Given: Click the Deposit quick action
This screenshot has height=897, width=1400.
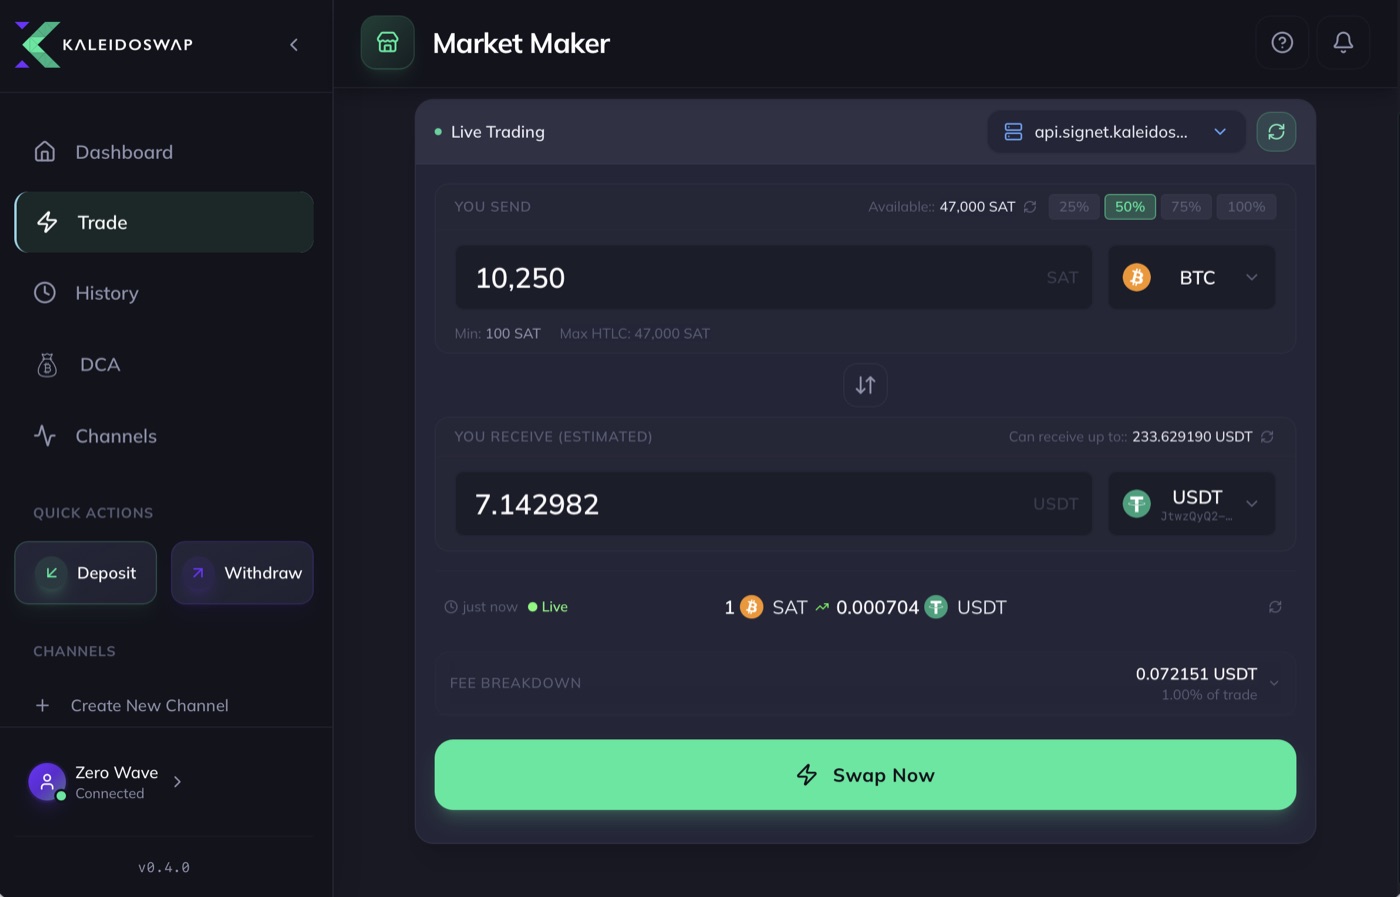Looking at the screenshot, I should tap(85, 573).
